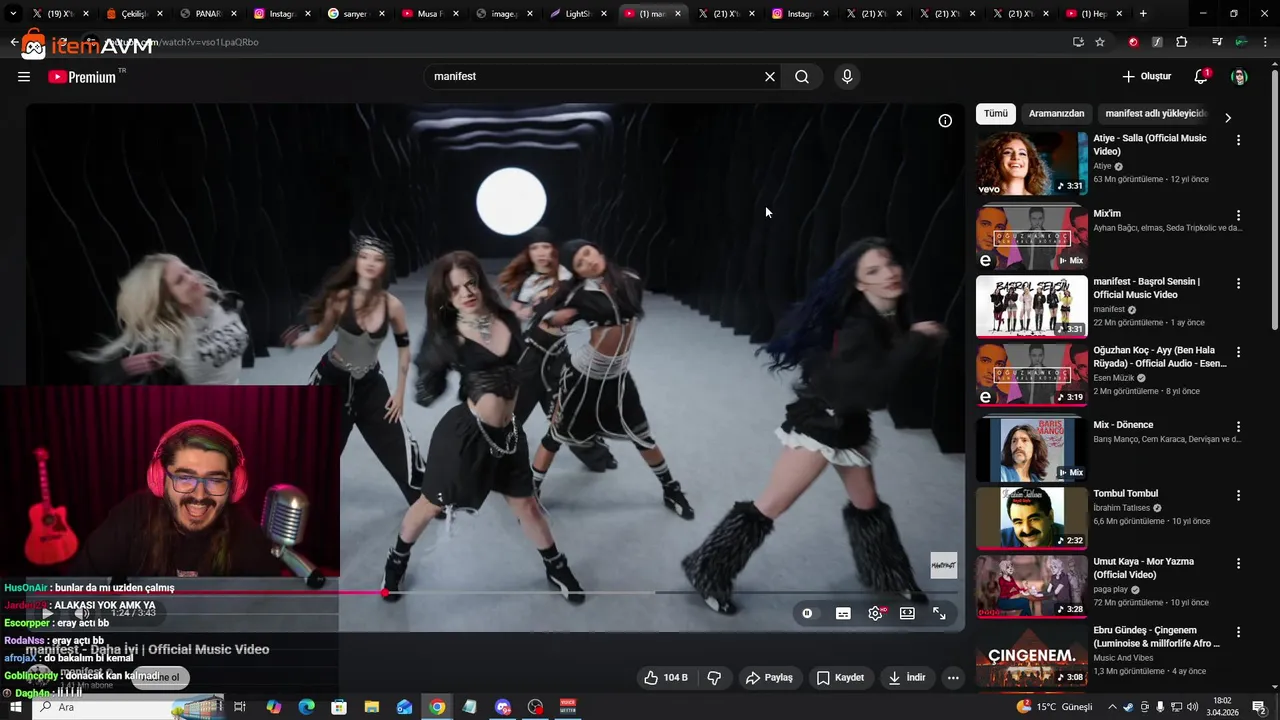
Task: Open the Ebru Gündeş - Çingenem thumbnail
Action: pos(1031,655)
